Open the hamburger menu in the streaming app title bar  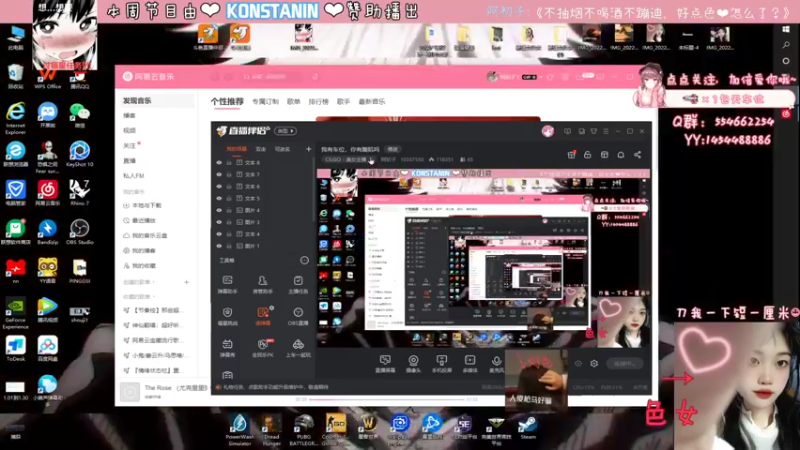(606, 131)
